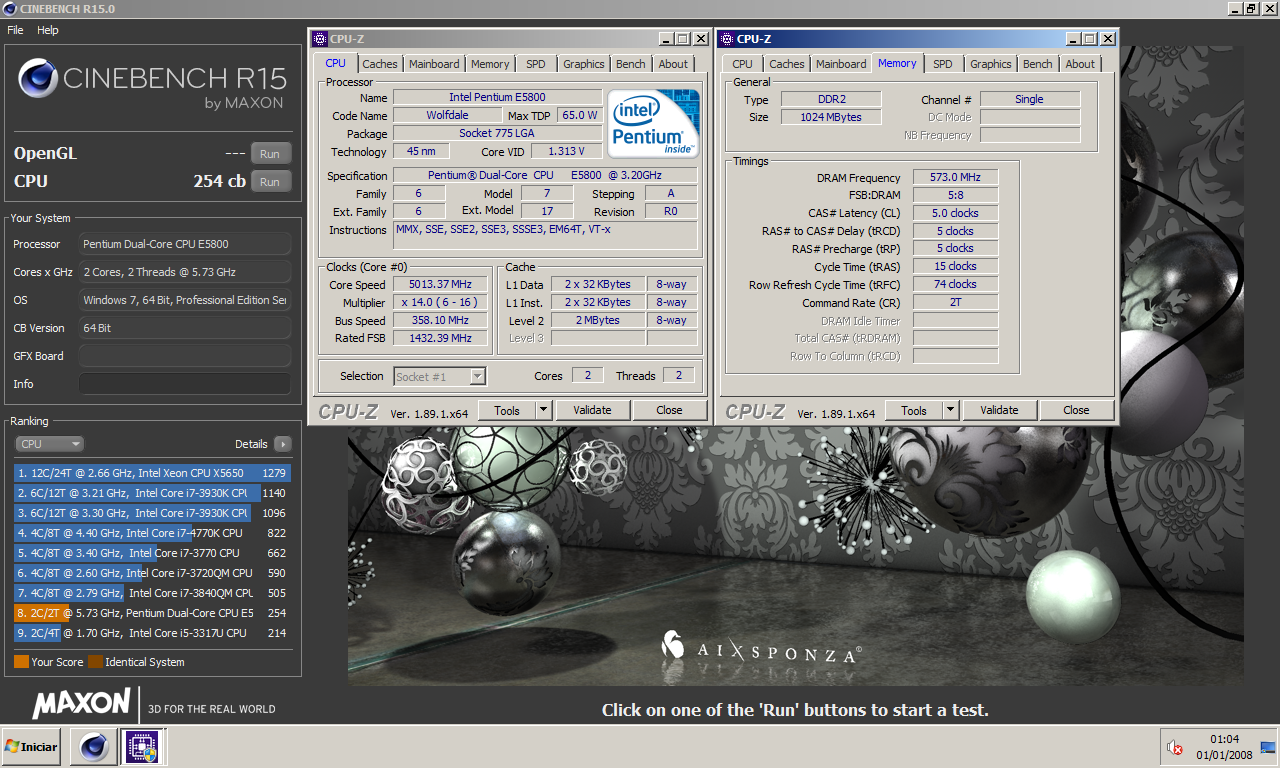The width and height of the screenshot is (1280, 768).
Task: Switch to Bench tab in left CPU-Z
Action: click(630, 64)
